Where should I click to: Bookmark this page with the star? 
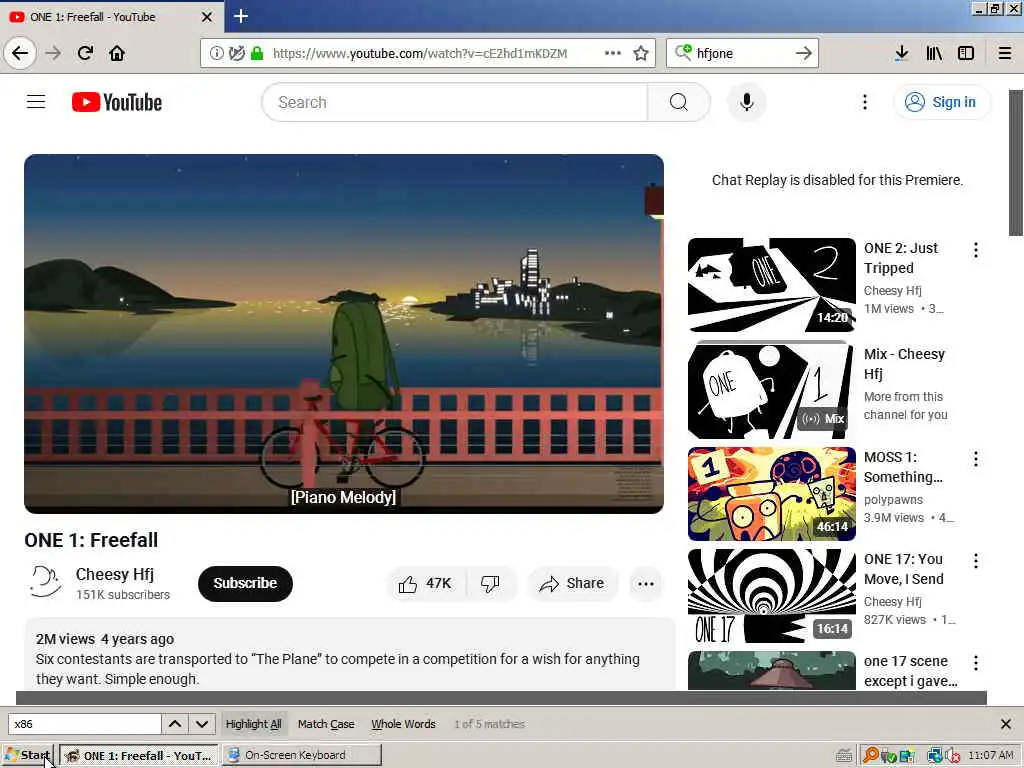tap(641, 53)
